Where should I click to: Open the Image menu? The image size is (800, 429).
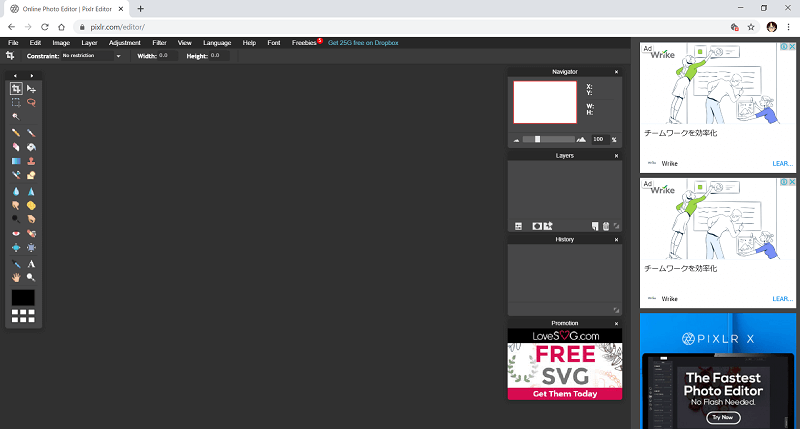(x=61, y=43)
